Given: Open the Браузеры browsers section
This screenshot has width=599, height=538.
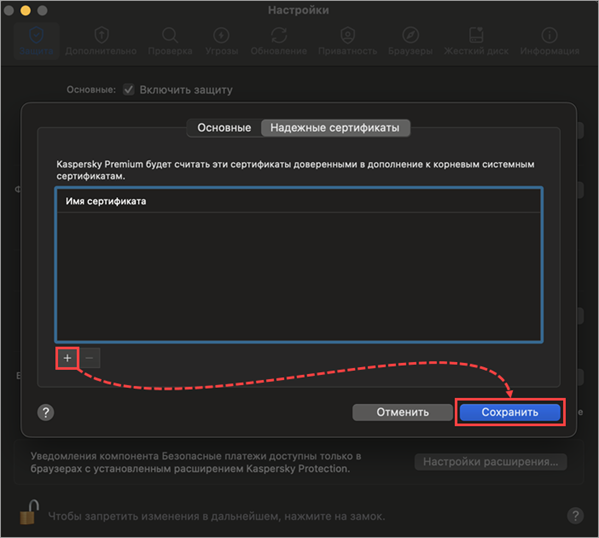Looking at the screenshot, I should [410, 41].
